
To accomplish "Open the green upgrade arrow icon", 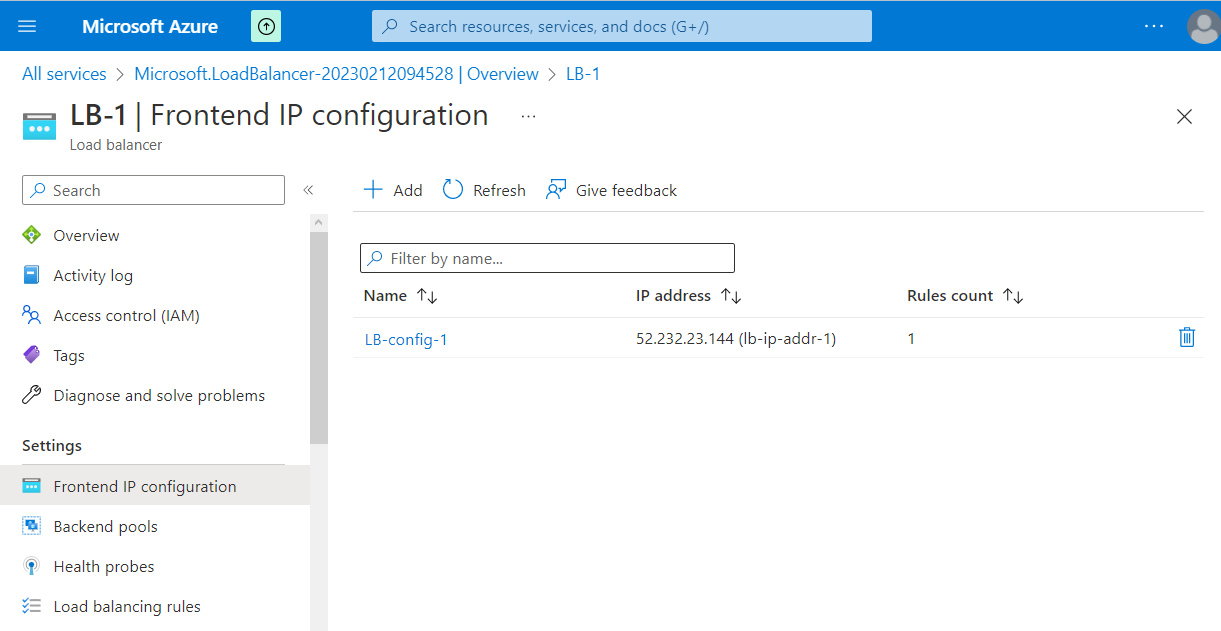I will [266, 27].
